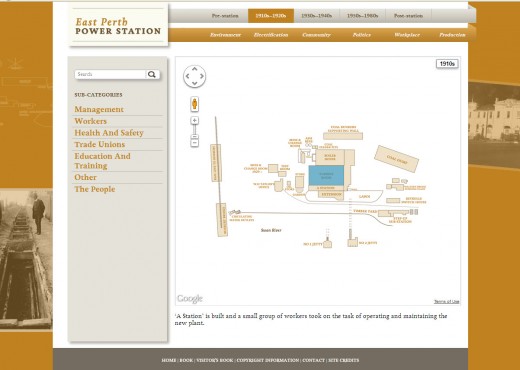520x370 pixels.
Task: Click the East Perth Power Station logo
Action: [x=118, y=26]
